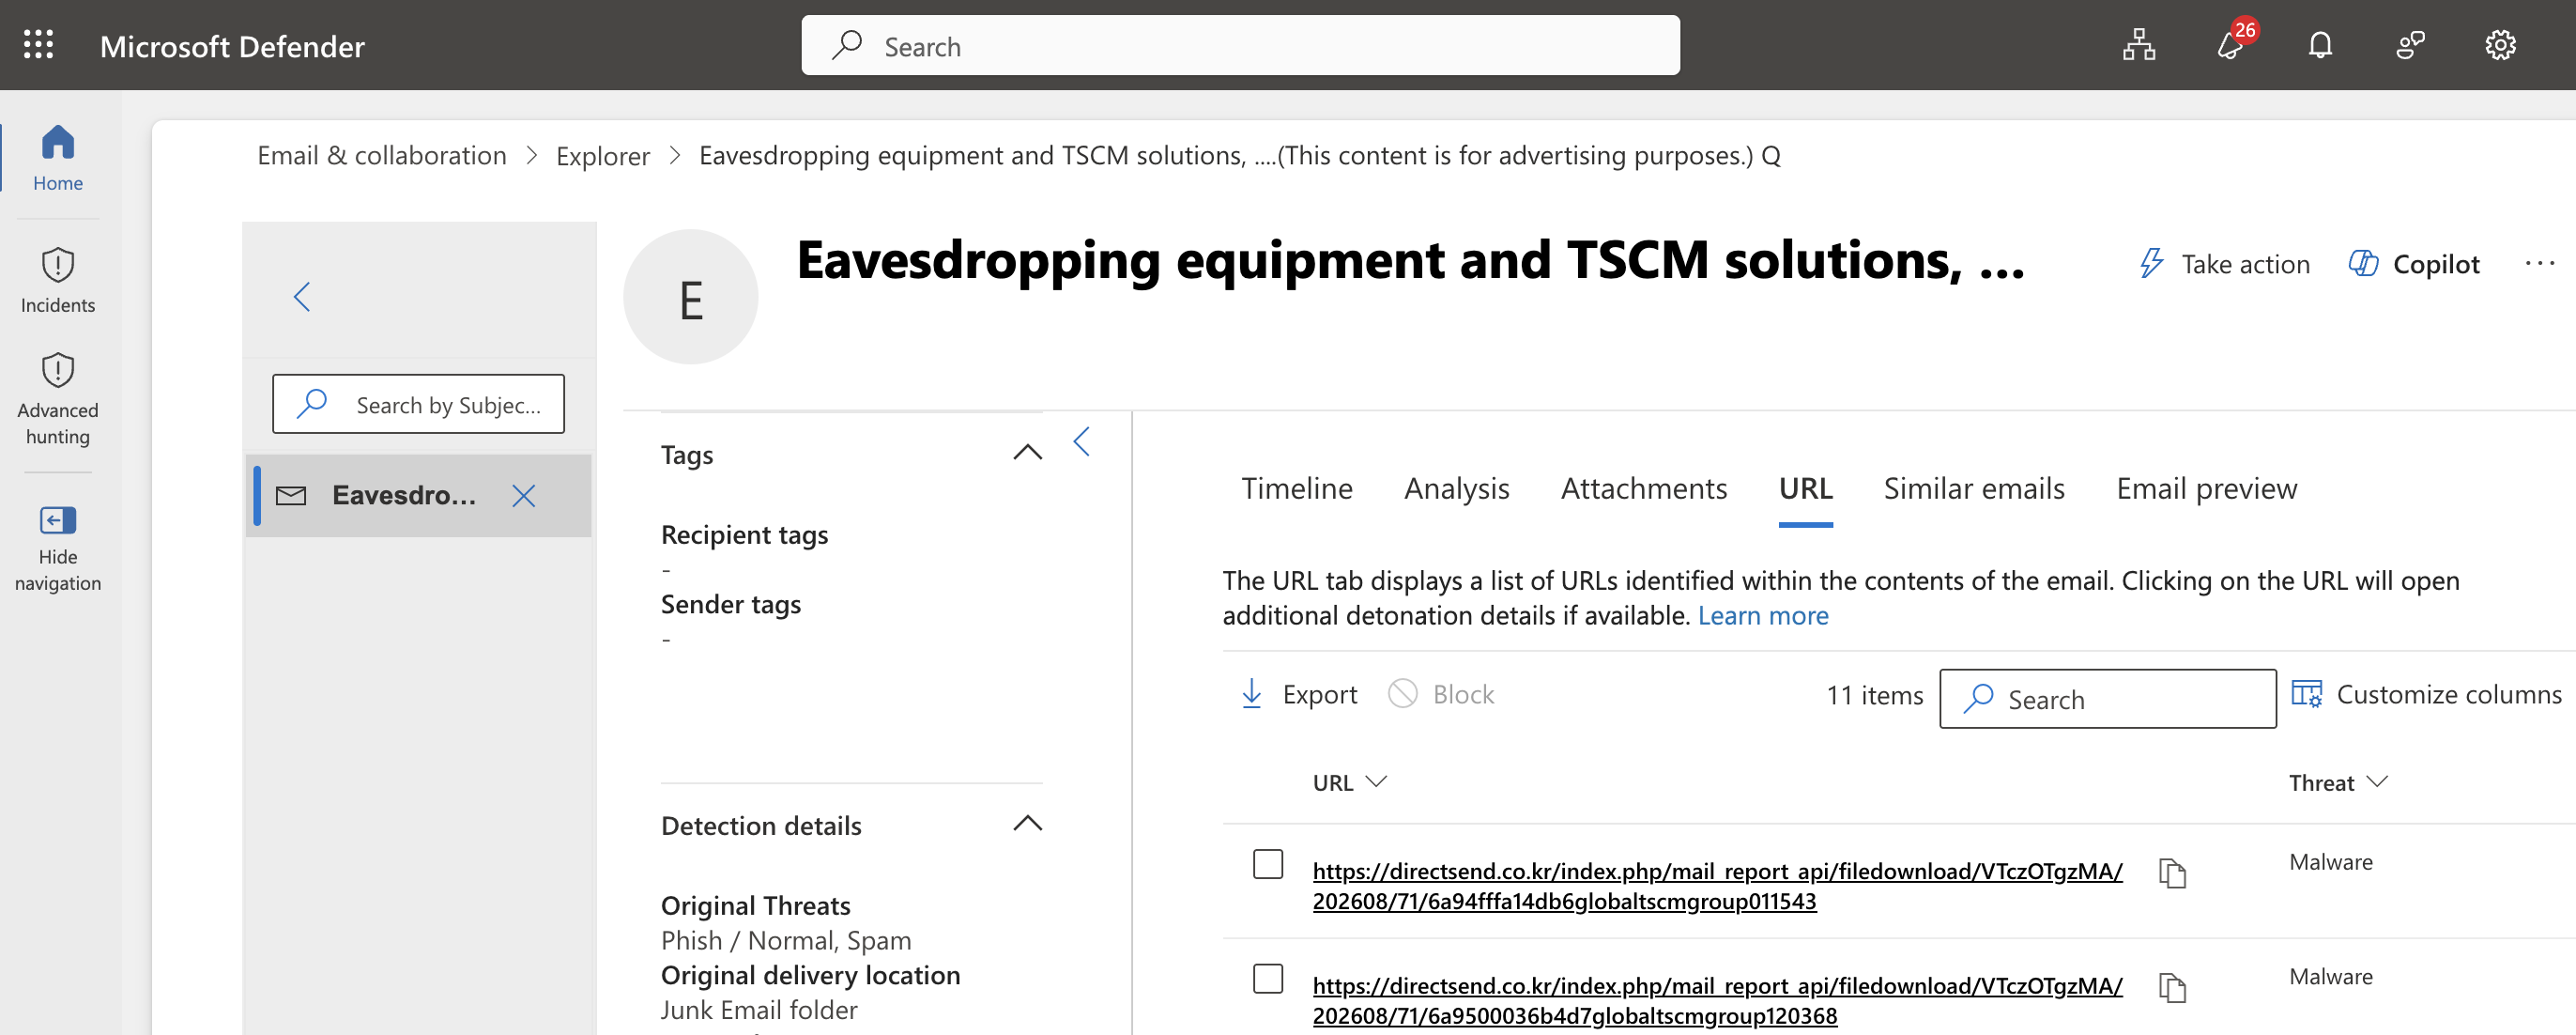Focus the top Microsoft Defender search box

(1240, 45)
